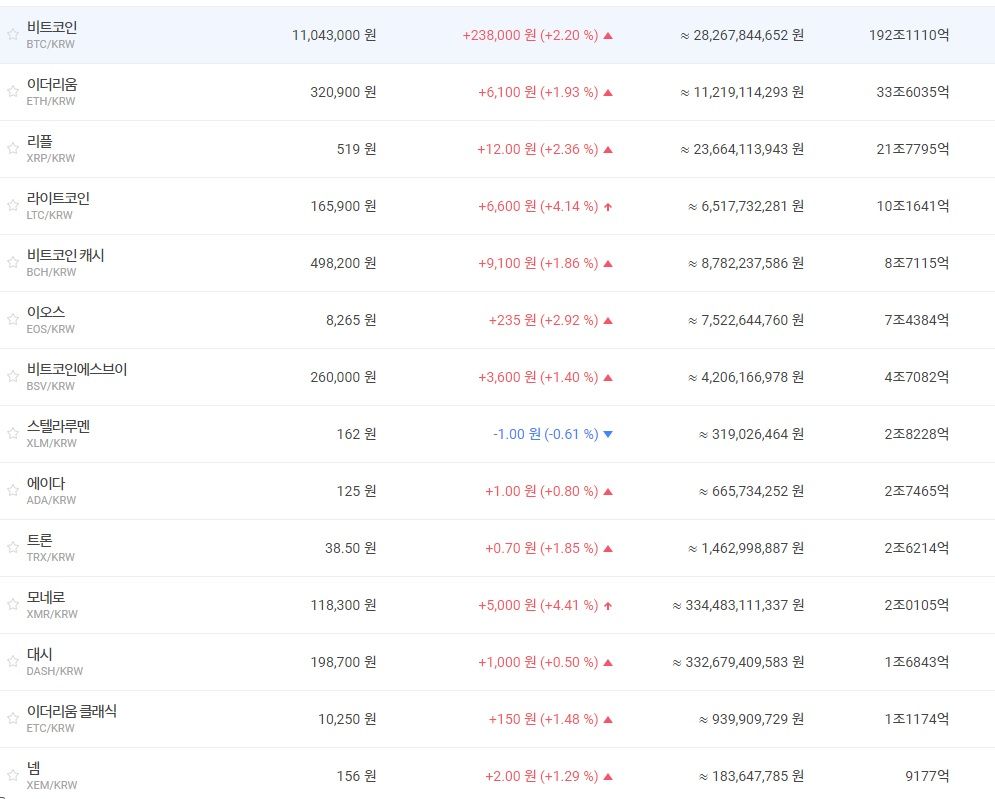Click Ripple market cap 21조7795억
This screenshot has width=995, height=799.
pos(913,149)
